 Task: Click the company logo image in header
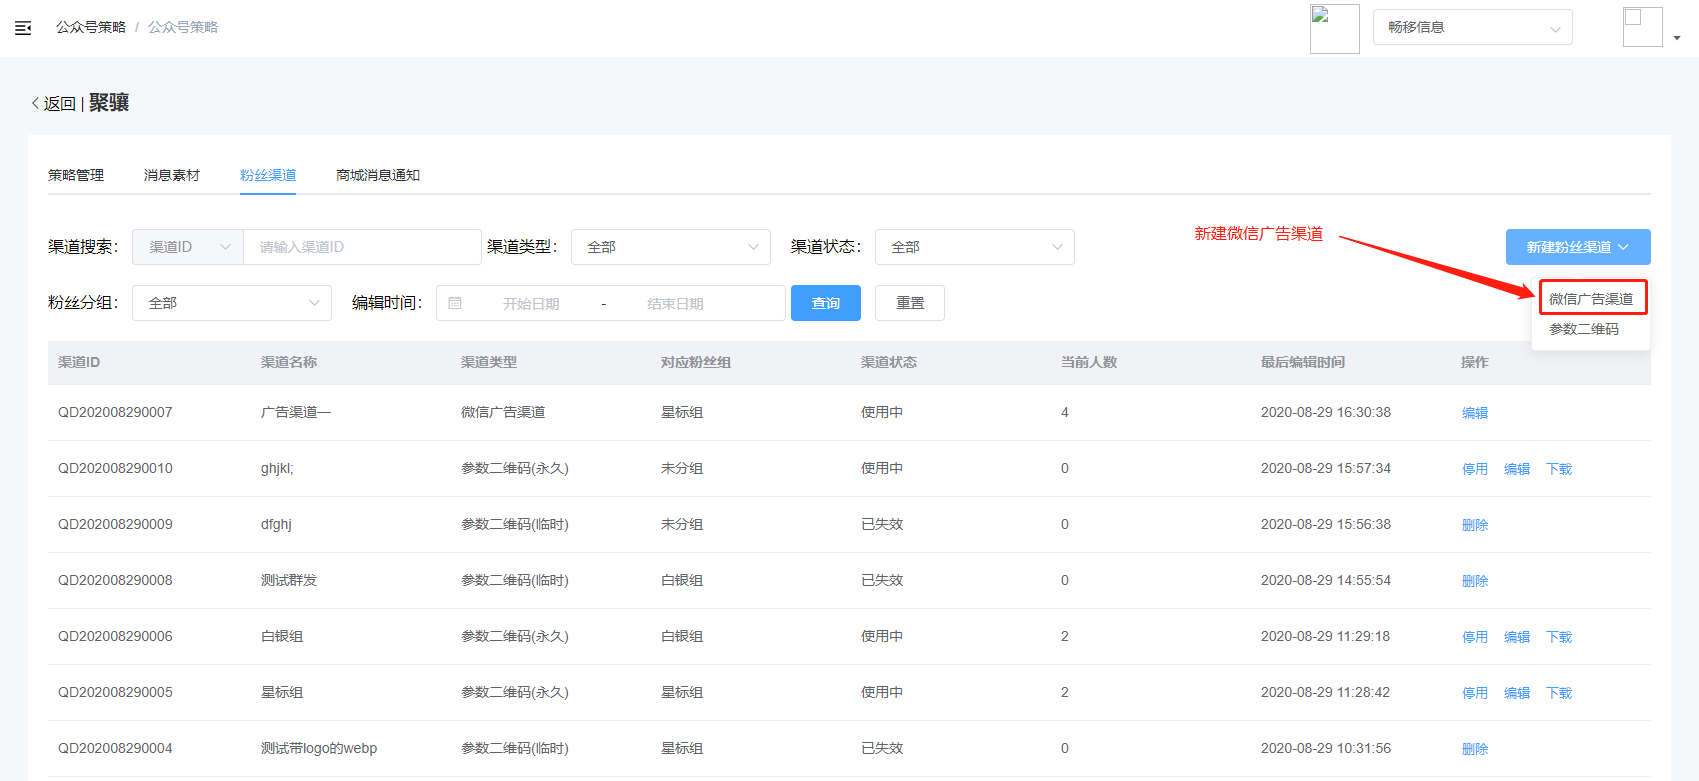click(1334, 28)
